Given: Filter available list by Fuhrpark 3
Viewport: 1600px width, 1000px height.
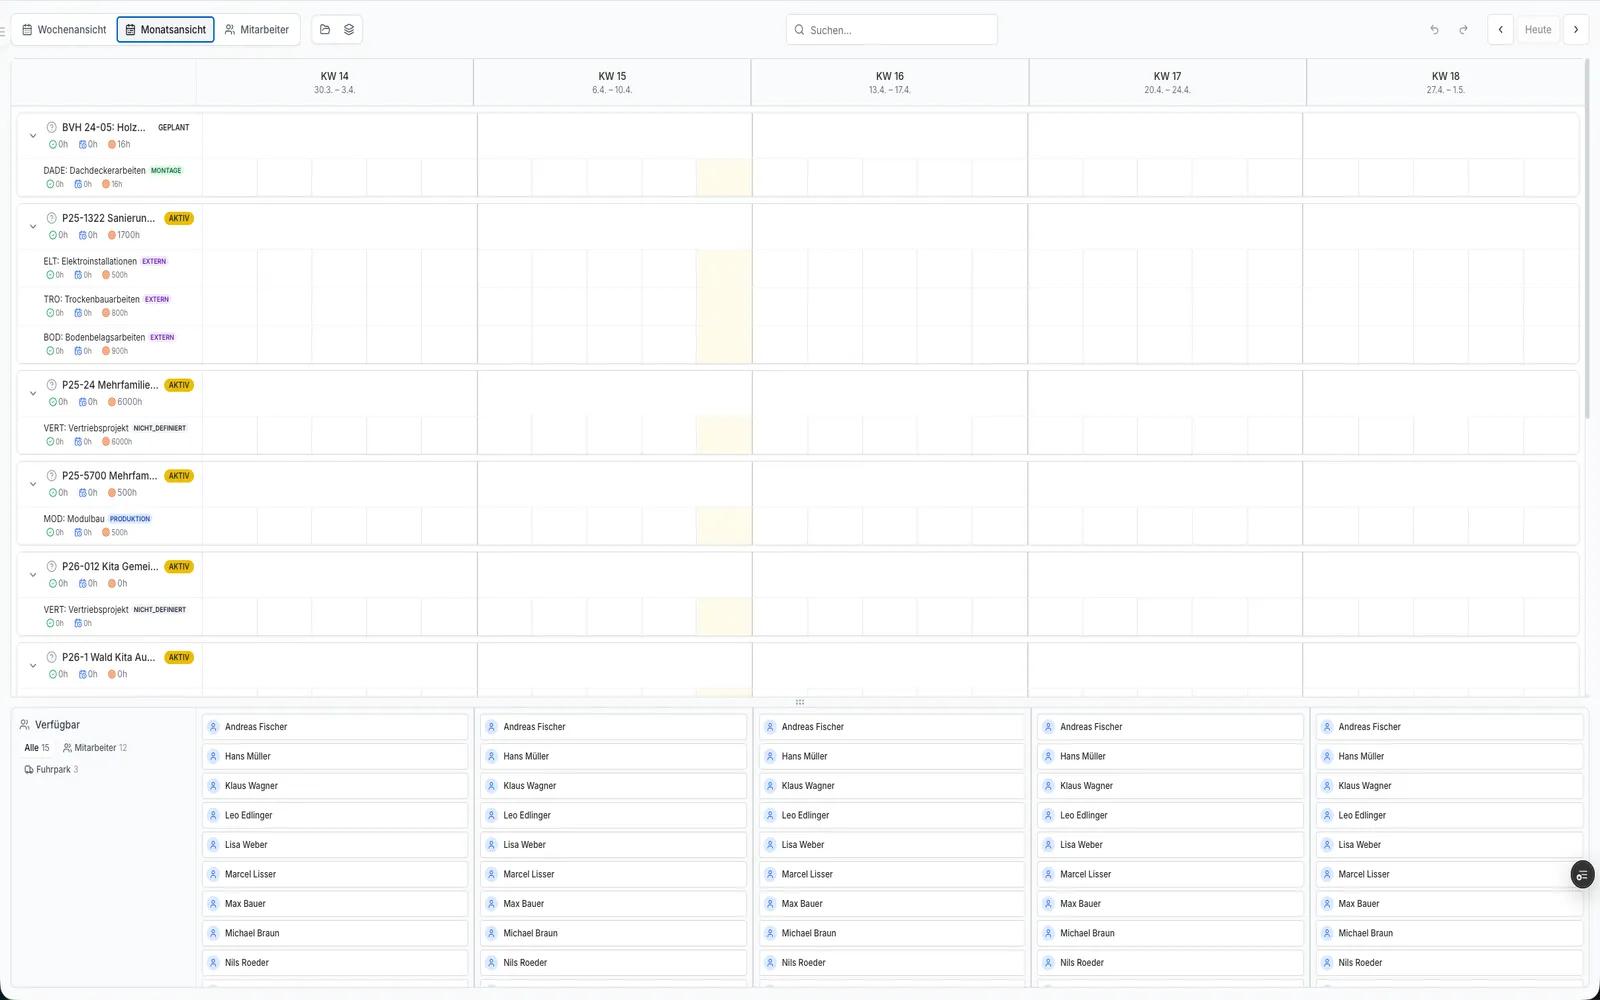Looking at the screenshot, I should [51, 770].
